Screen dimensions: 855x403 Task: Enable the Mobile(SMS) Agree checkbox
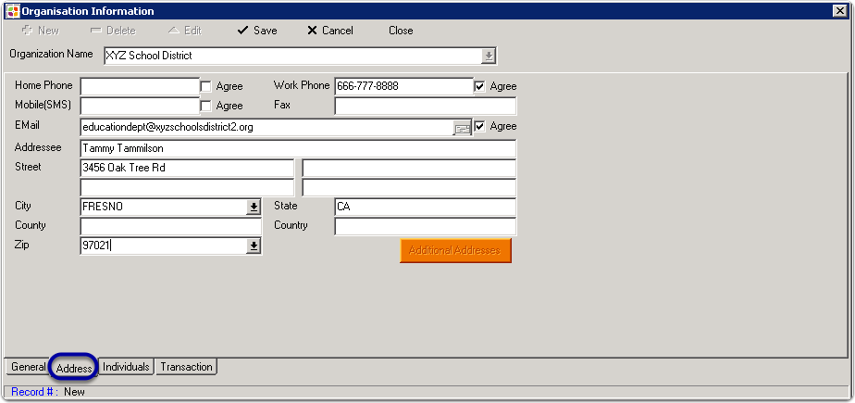206,106
